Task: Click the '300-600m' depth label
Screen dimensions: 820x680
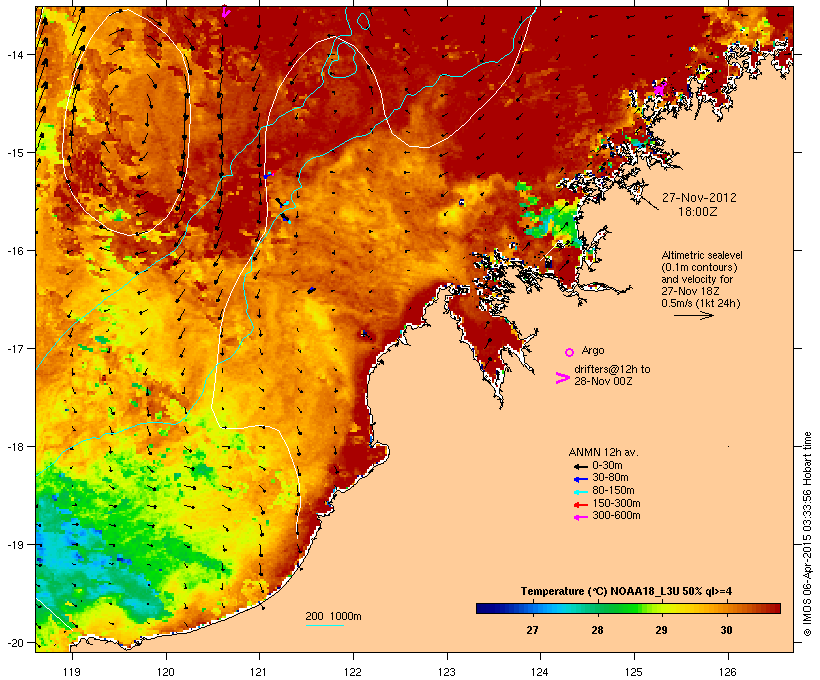Action: click(x=616, y=516)
